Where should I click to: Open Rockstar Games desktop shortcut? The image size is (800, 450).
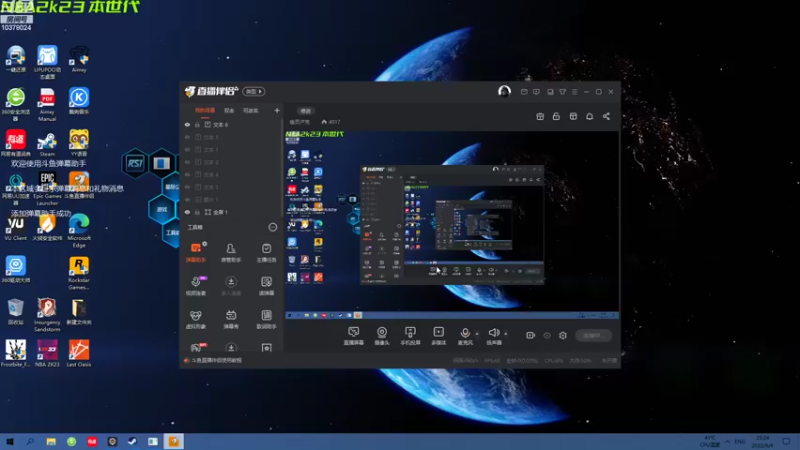point(79,273)
